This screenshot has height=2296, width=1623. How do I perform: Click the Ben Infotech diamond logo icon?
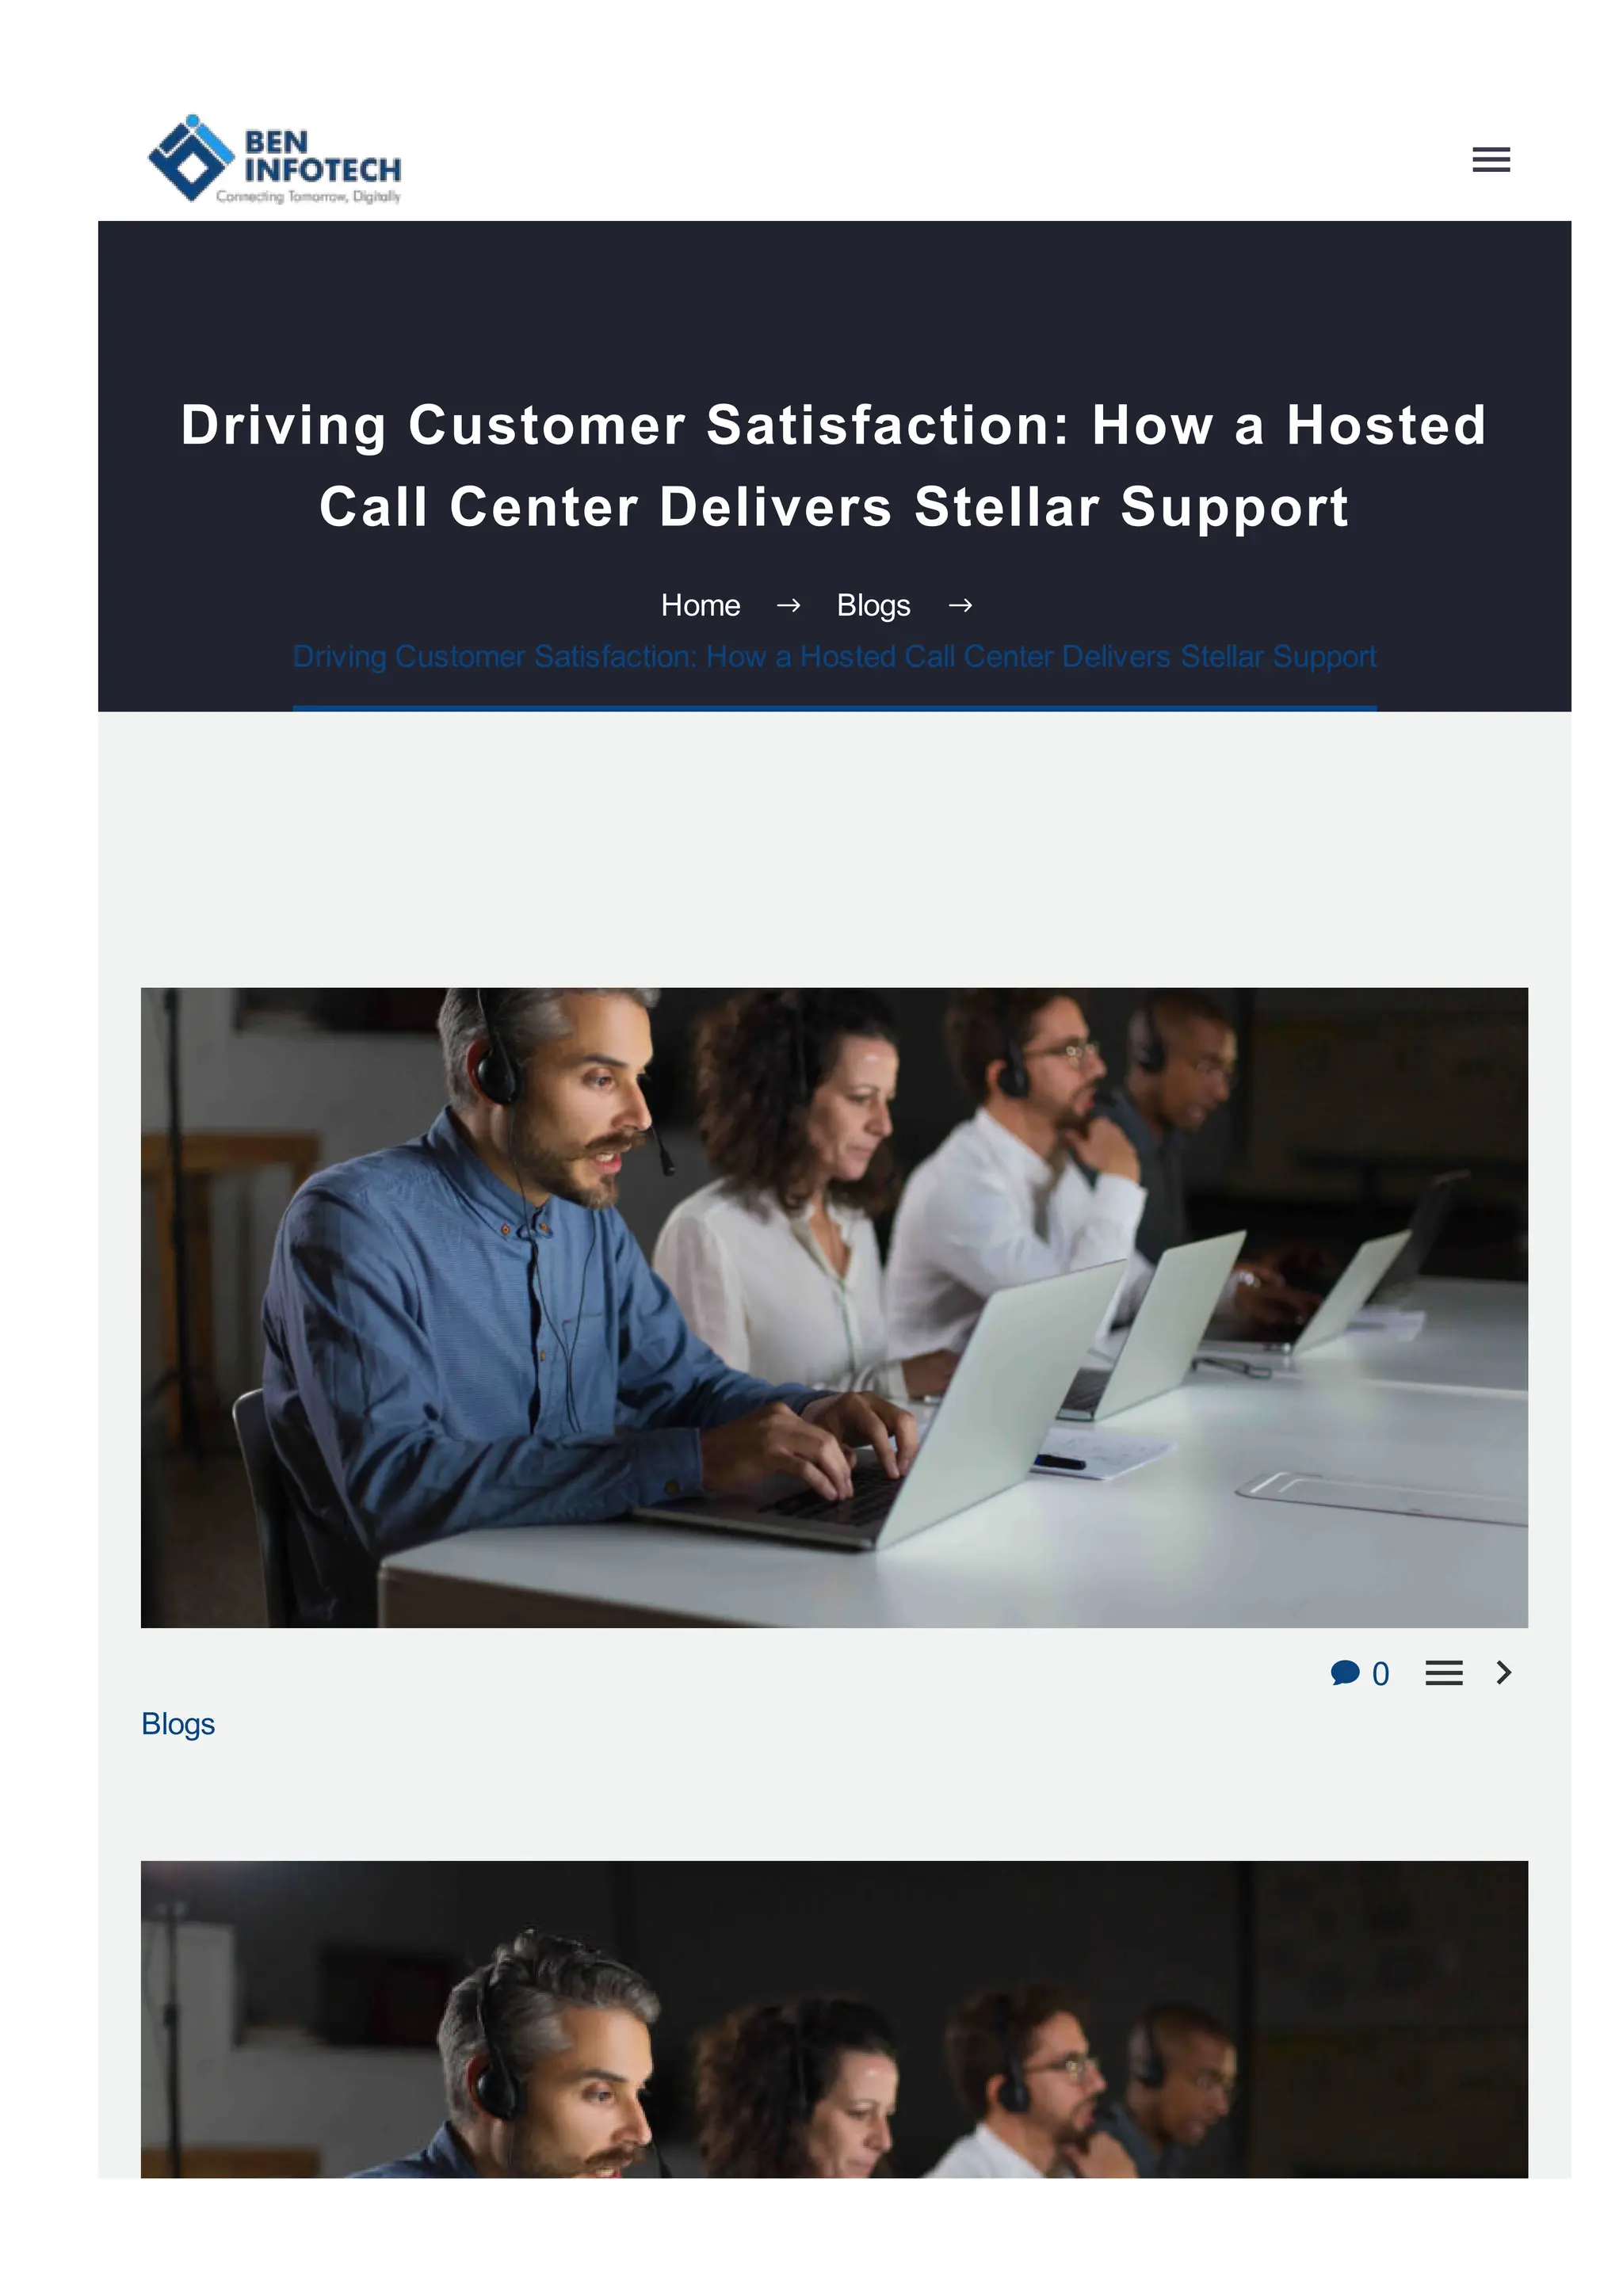coord(190,158)
